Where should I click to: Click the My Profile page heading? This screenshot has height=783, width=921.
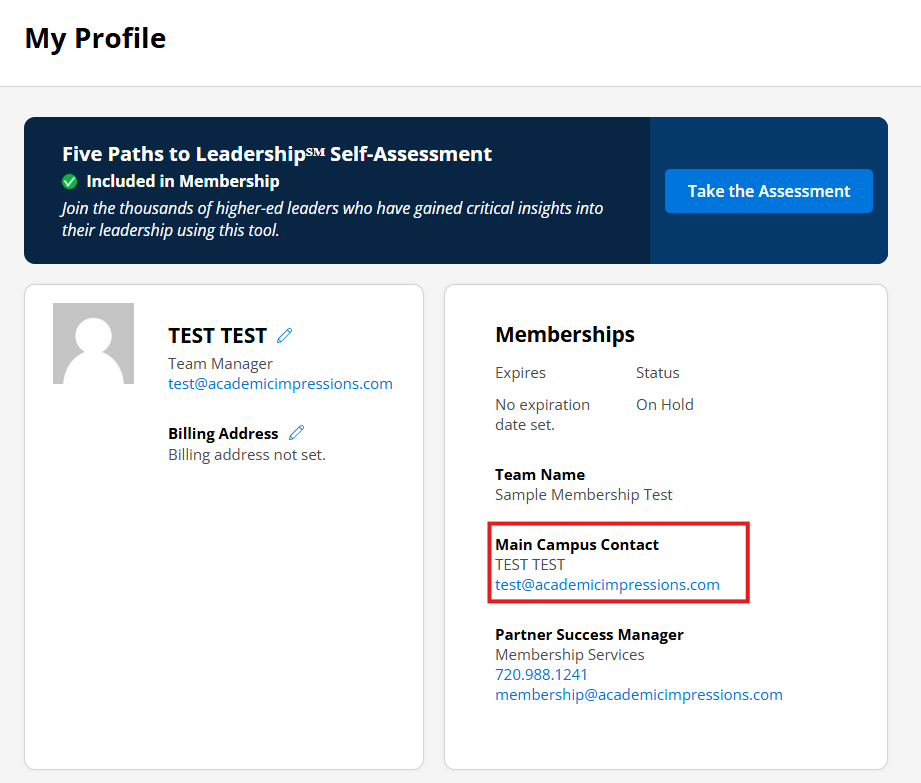point(95,38)
